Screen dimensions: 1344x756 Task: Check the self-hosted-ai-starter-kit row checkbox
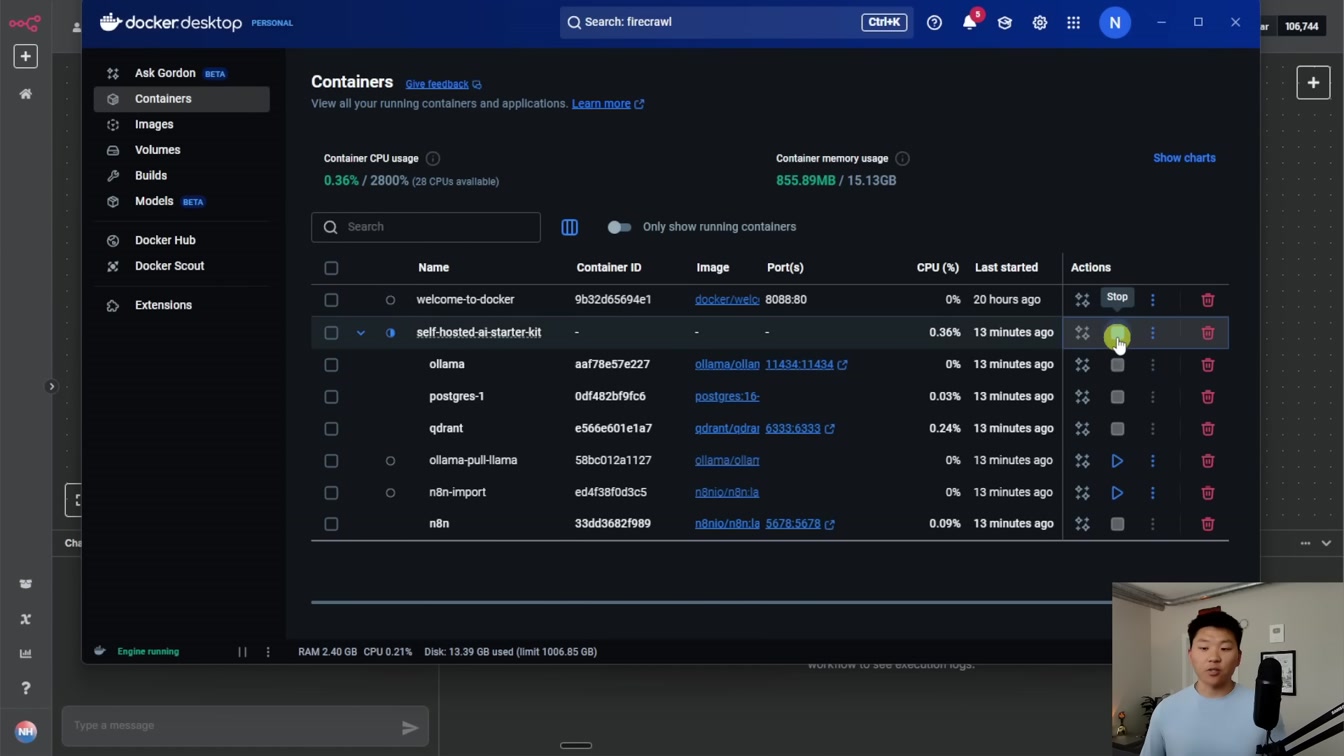(x=331, y=332)
